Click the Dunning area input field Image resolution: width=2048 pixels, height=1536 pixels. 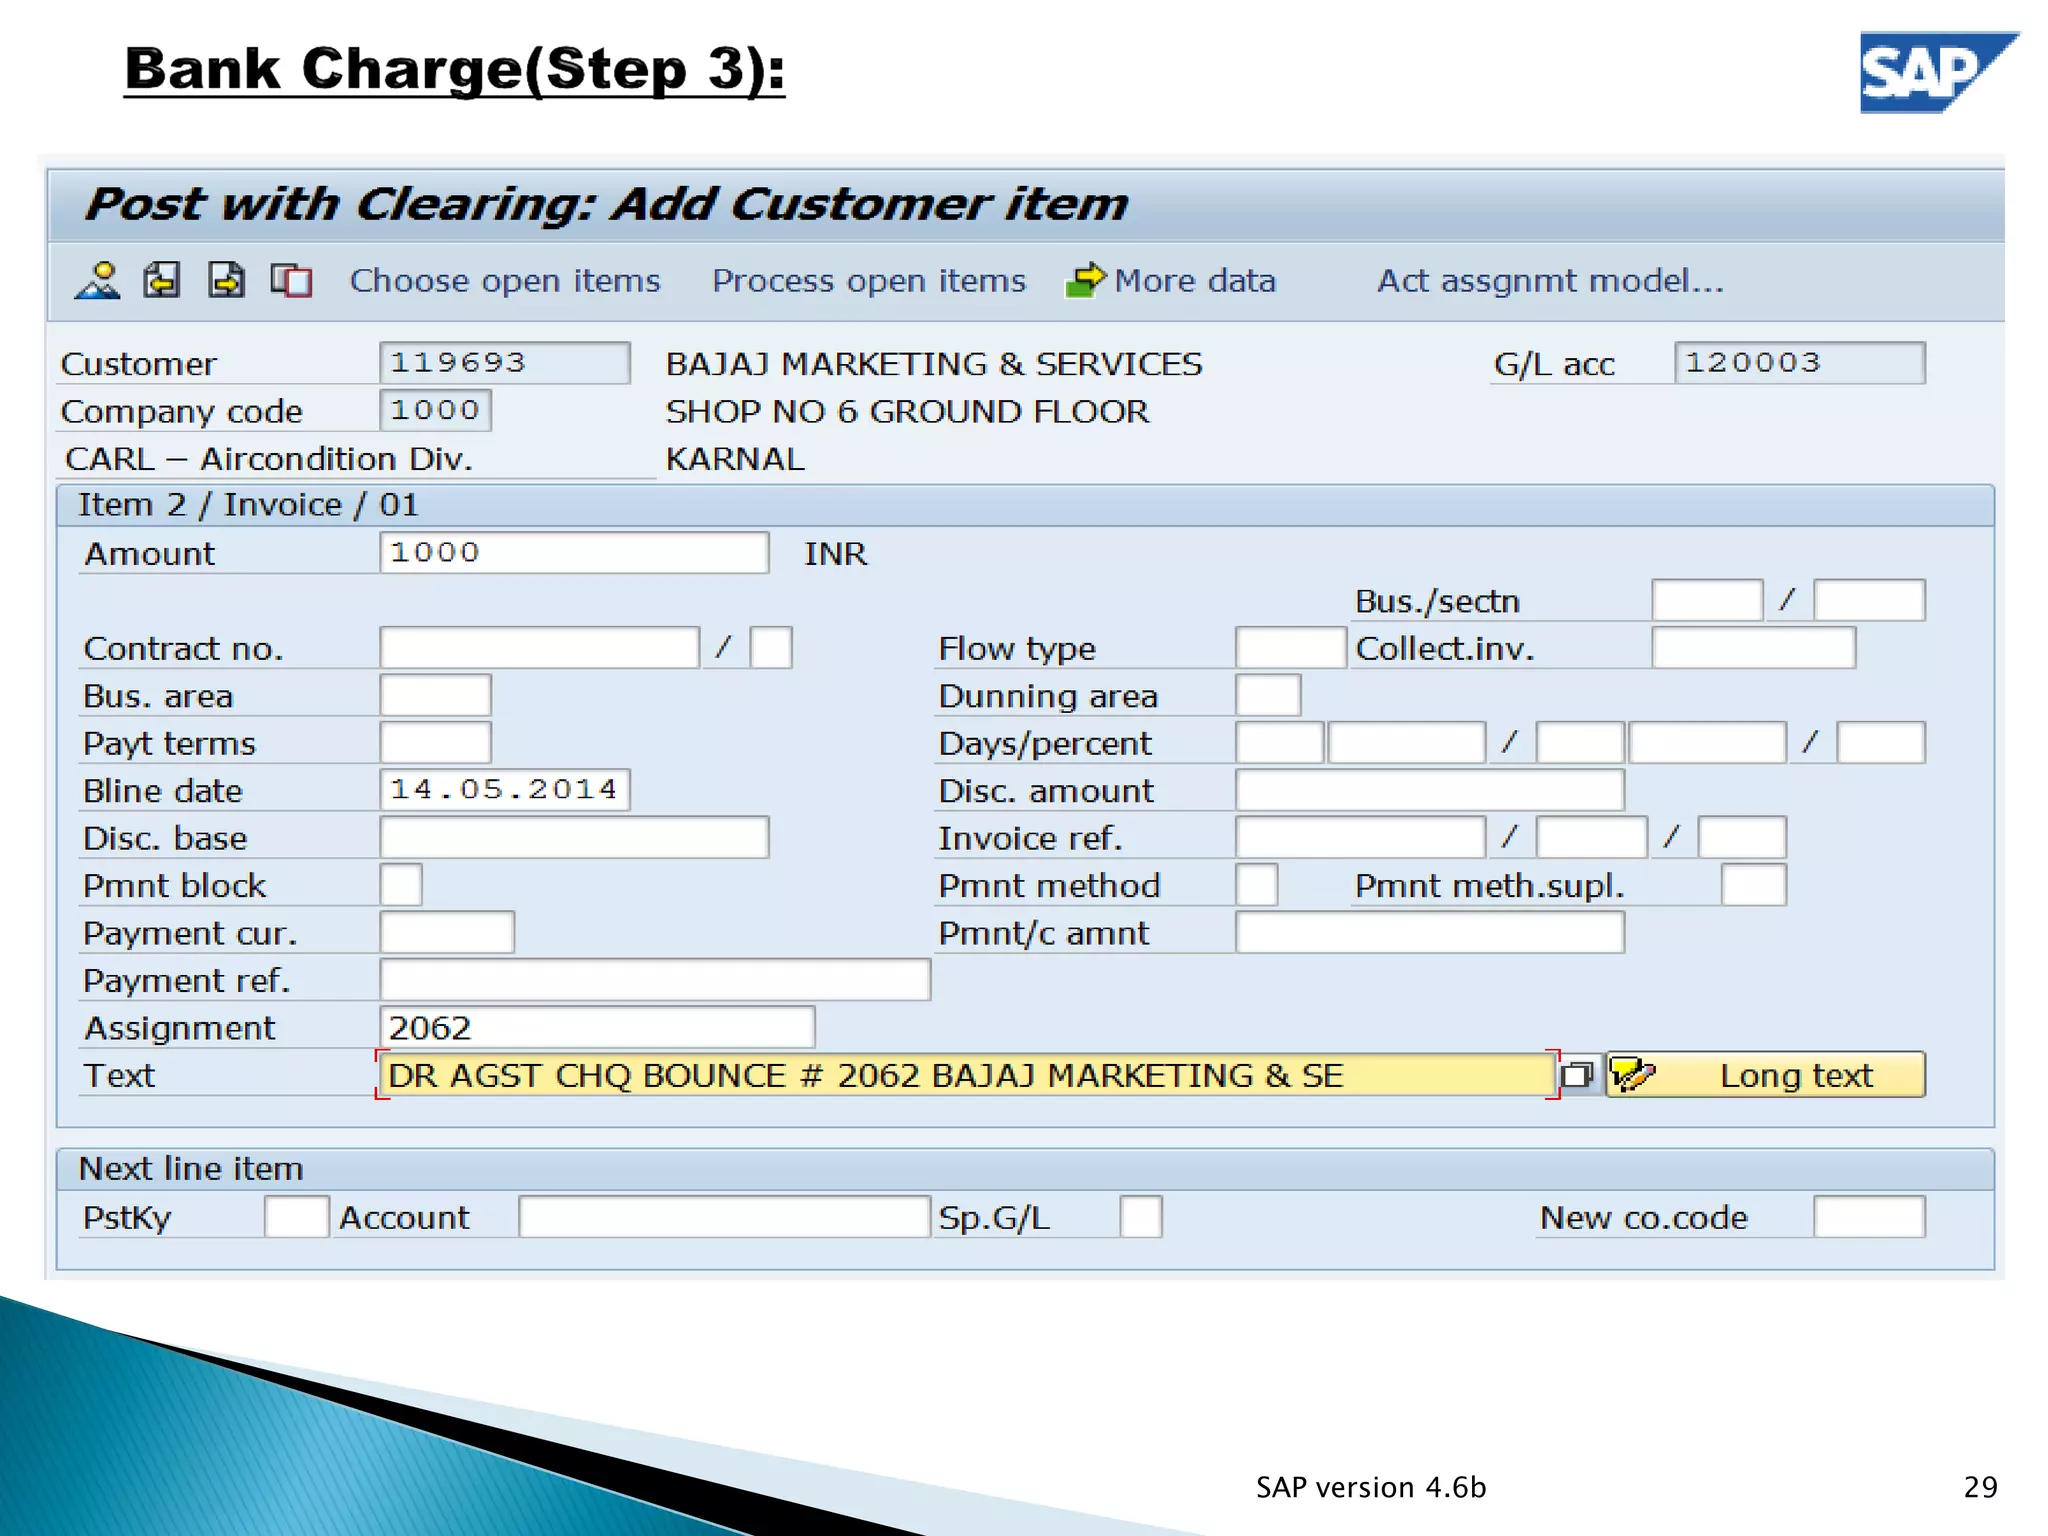pyautogui.click(x=1268, y=695)
